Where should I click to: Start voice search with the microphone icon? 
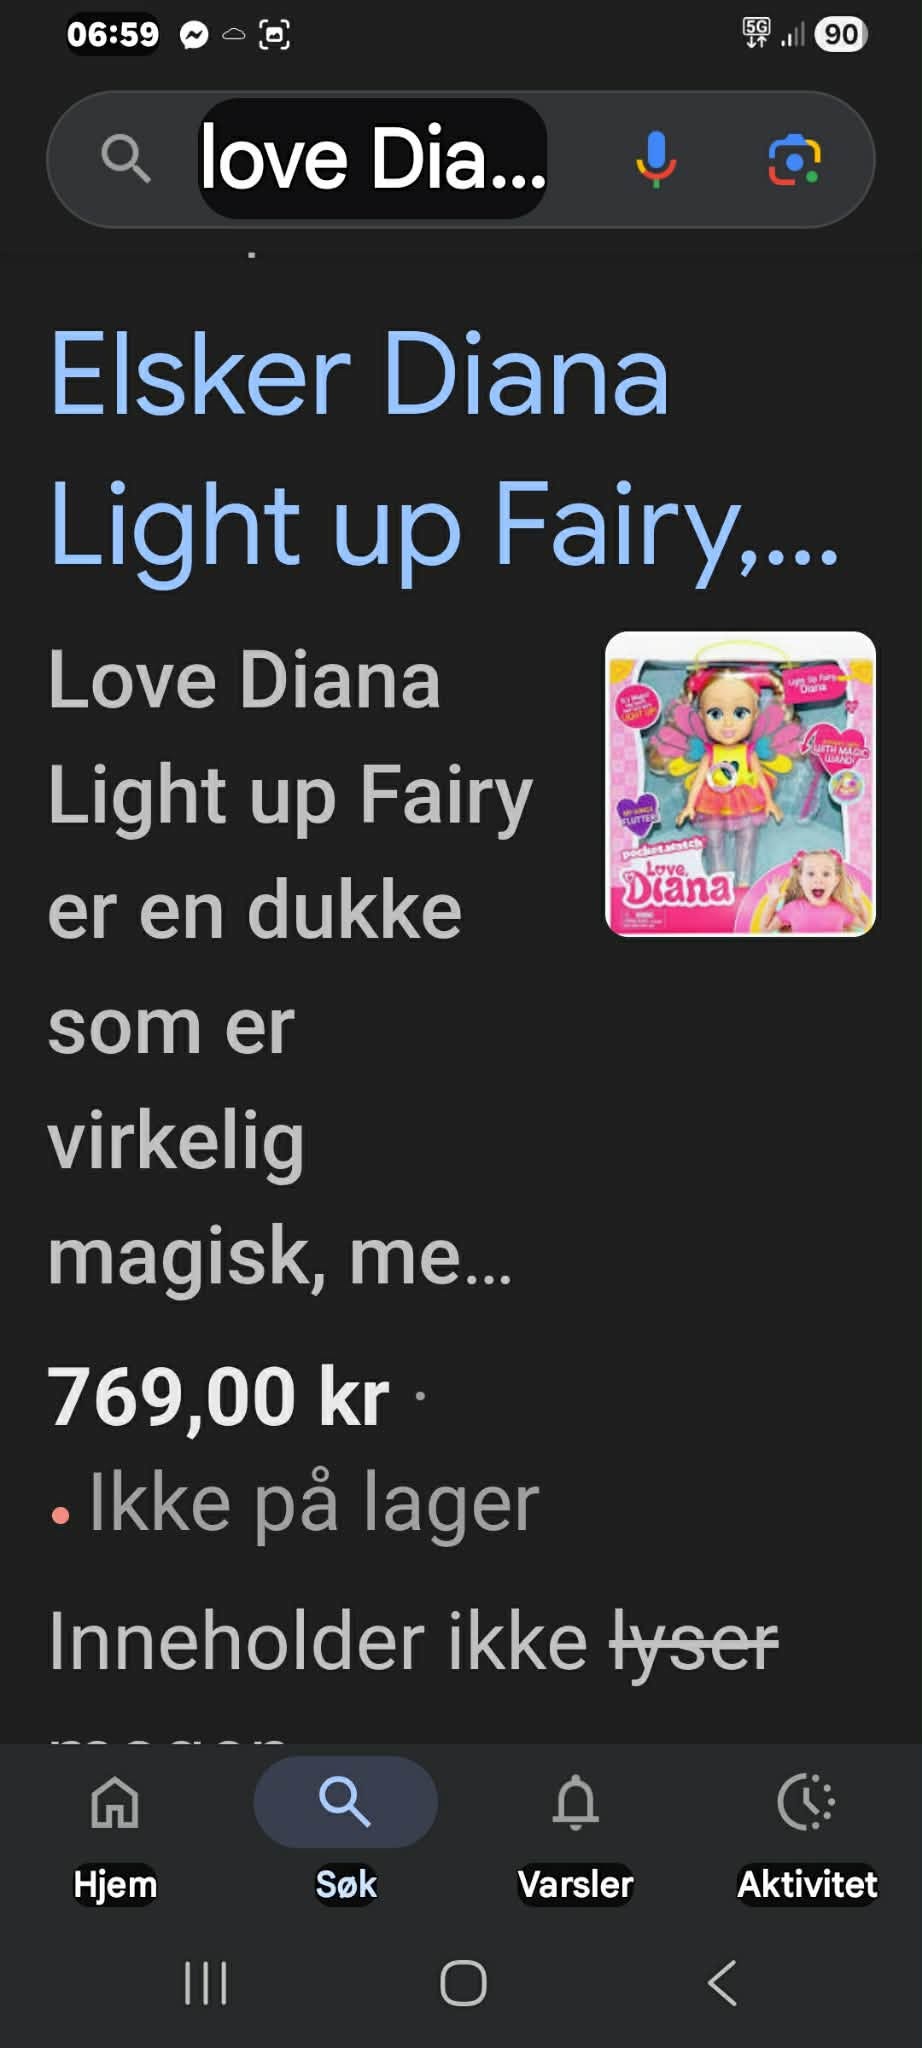tap(656, 159)
